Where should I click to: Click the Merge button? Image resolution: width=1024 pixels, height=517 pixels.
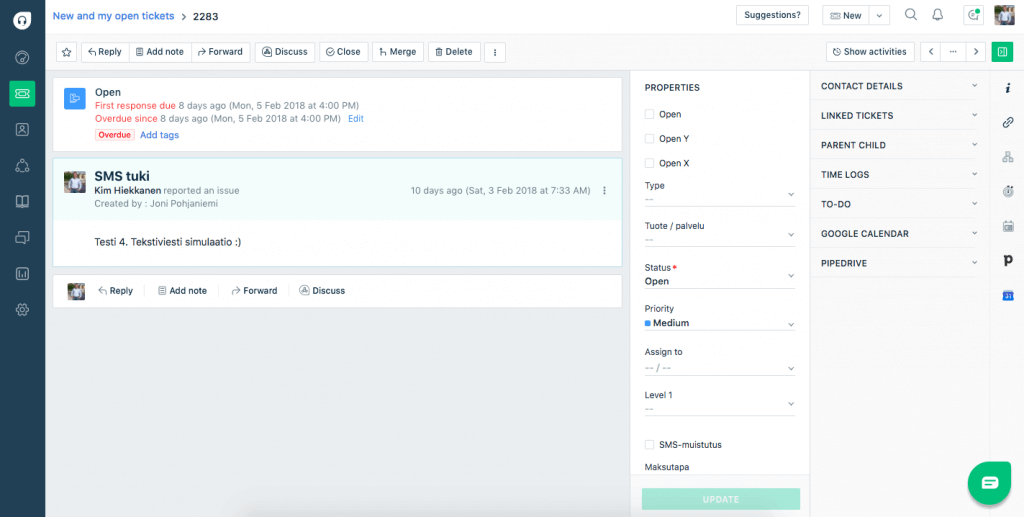coord(398,52)
